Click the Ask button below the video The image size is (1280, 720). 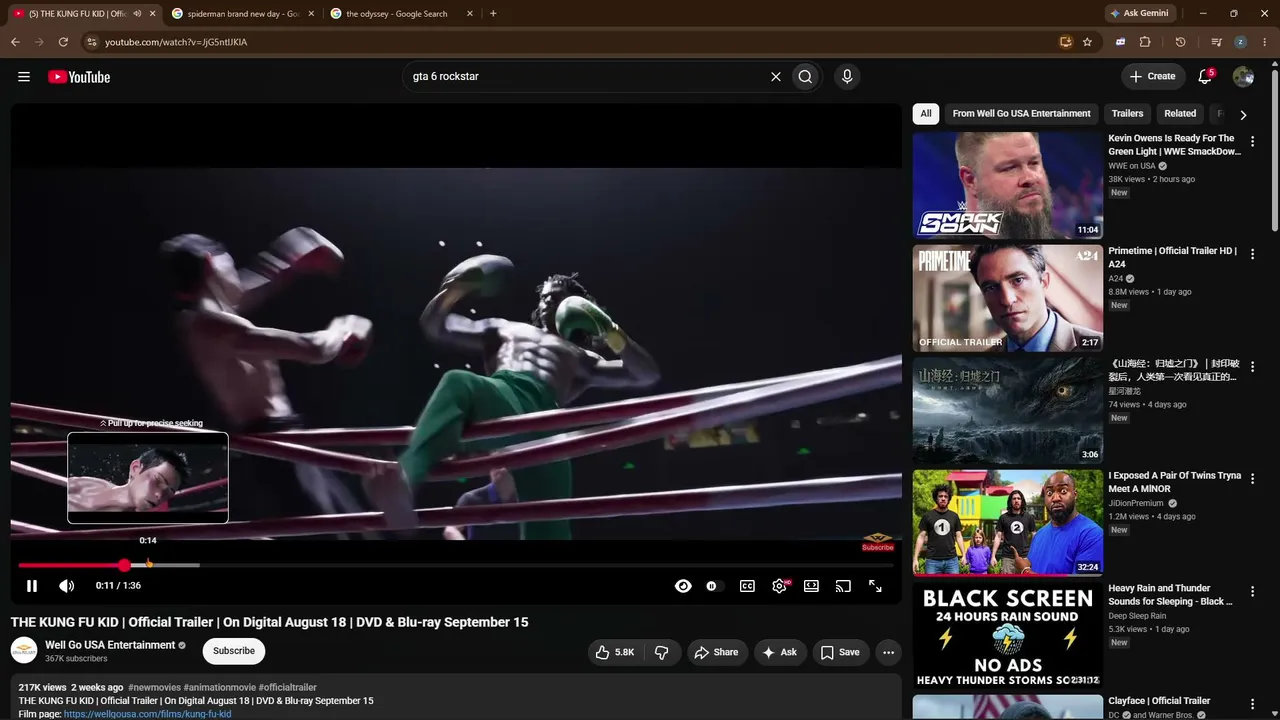click(779, 652)
